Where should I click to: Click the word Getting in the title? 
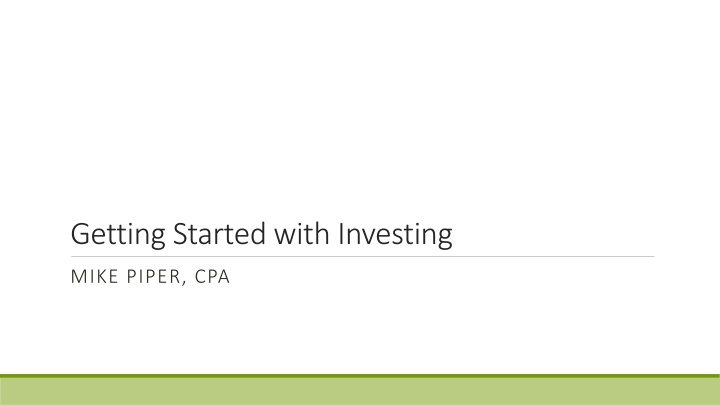pyautogui.click(x=118, y=235)
